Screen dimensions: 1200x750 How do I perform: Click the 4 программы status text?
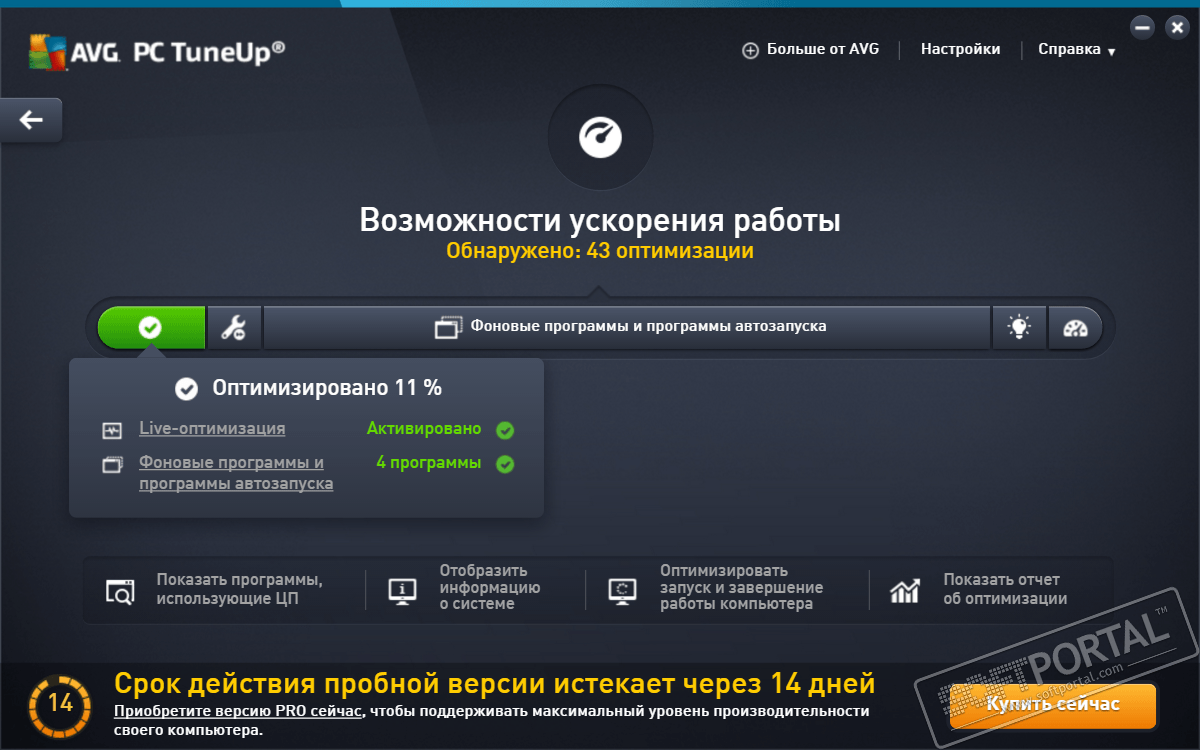pyautogui.click(x=428, y=462)
